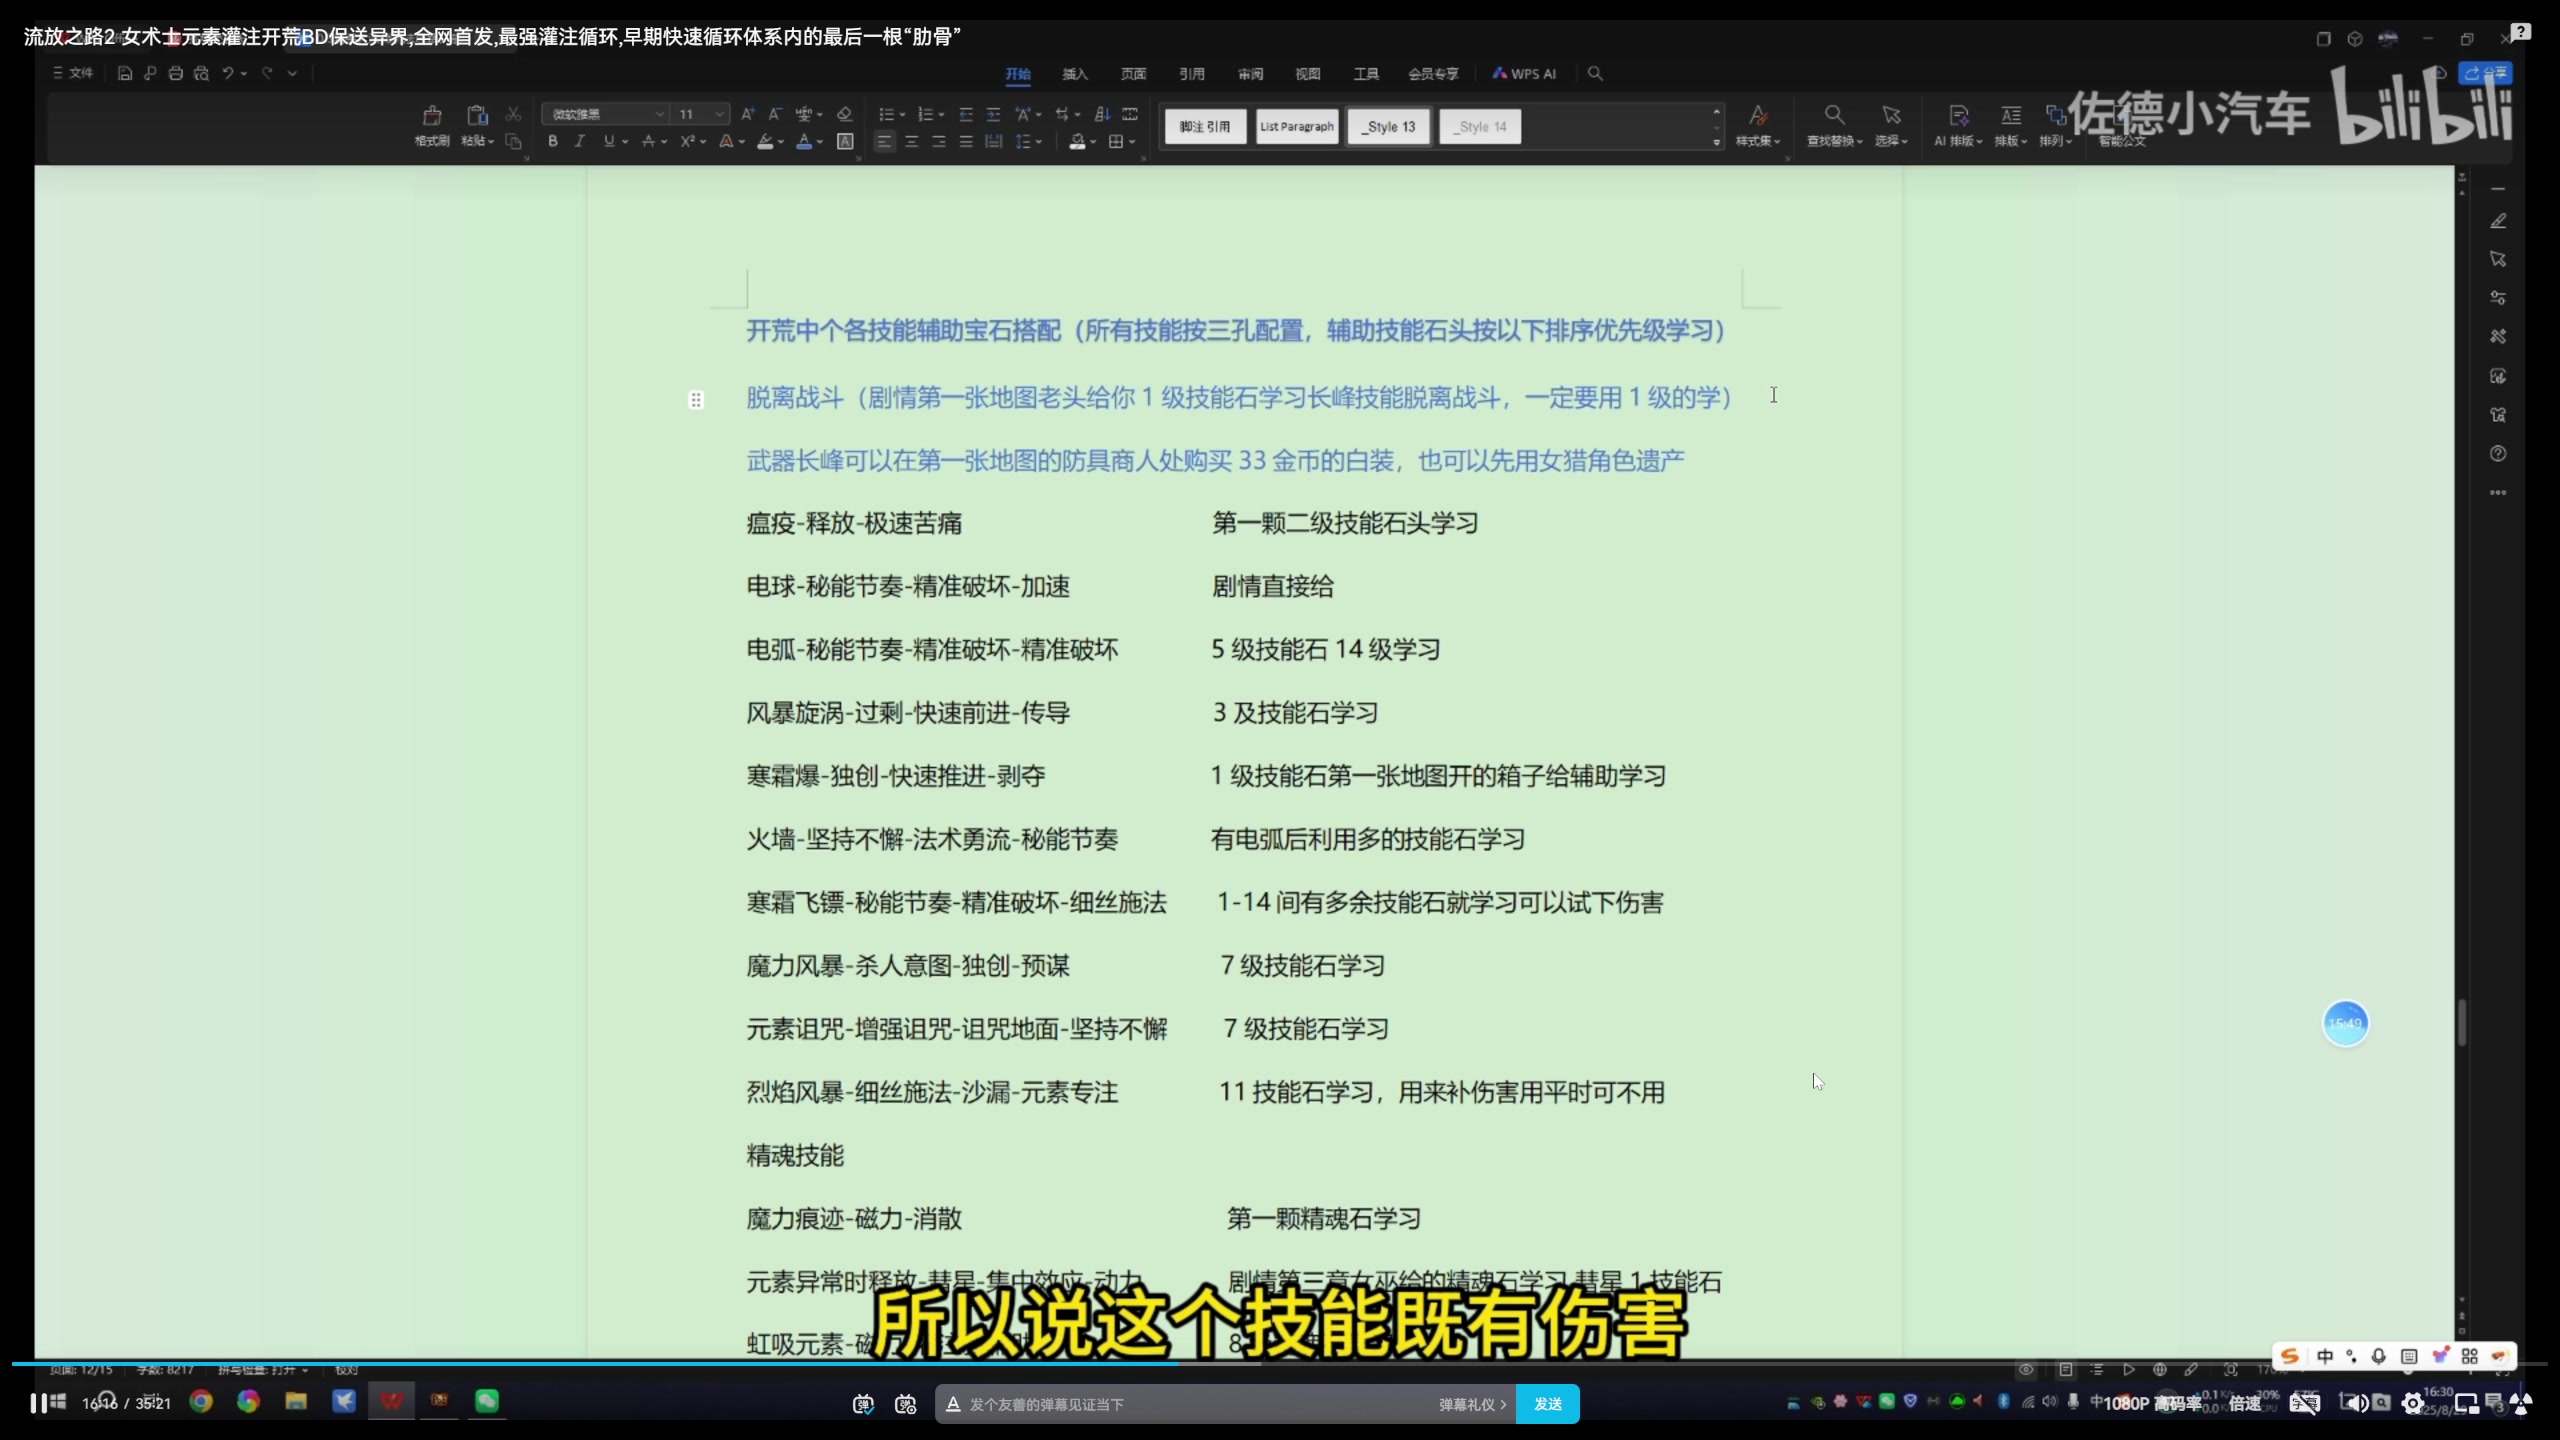Click the Style Set icon

(x=1758, y=115)
